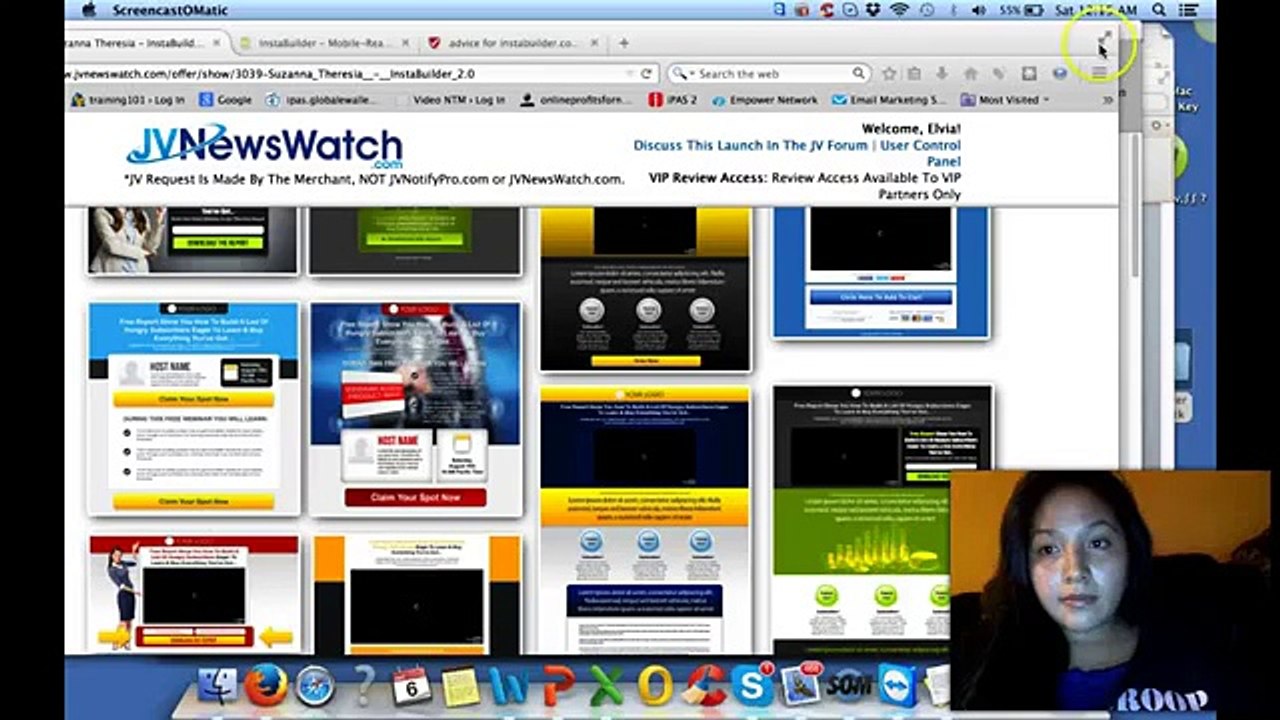Launch PowerPoint from the dock

point(558,687)
